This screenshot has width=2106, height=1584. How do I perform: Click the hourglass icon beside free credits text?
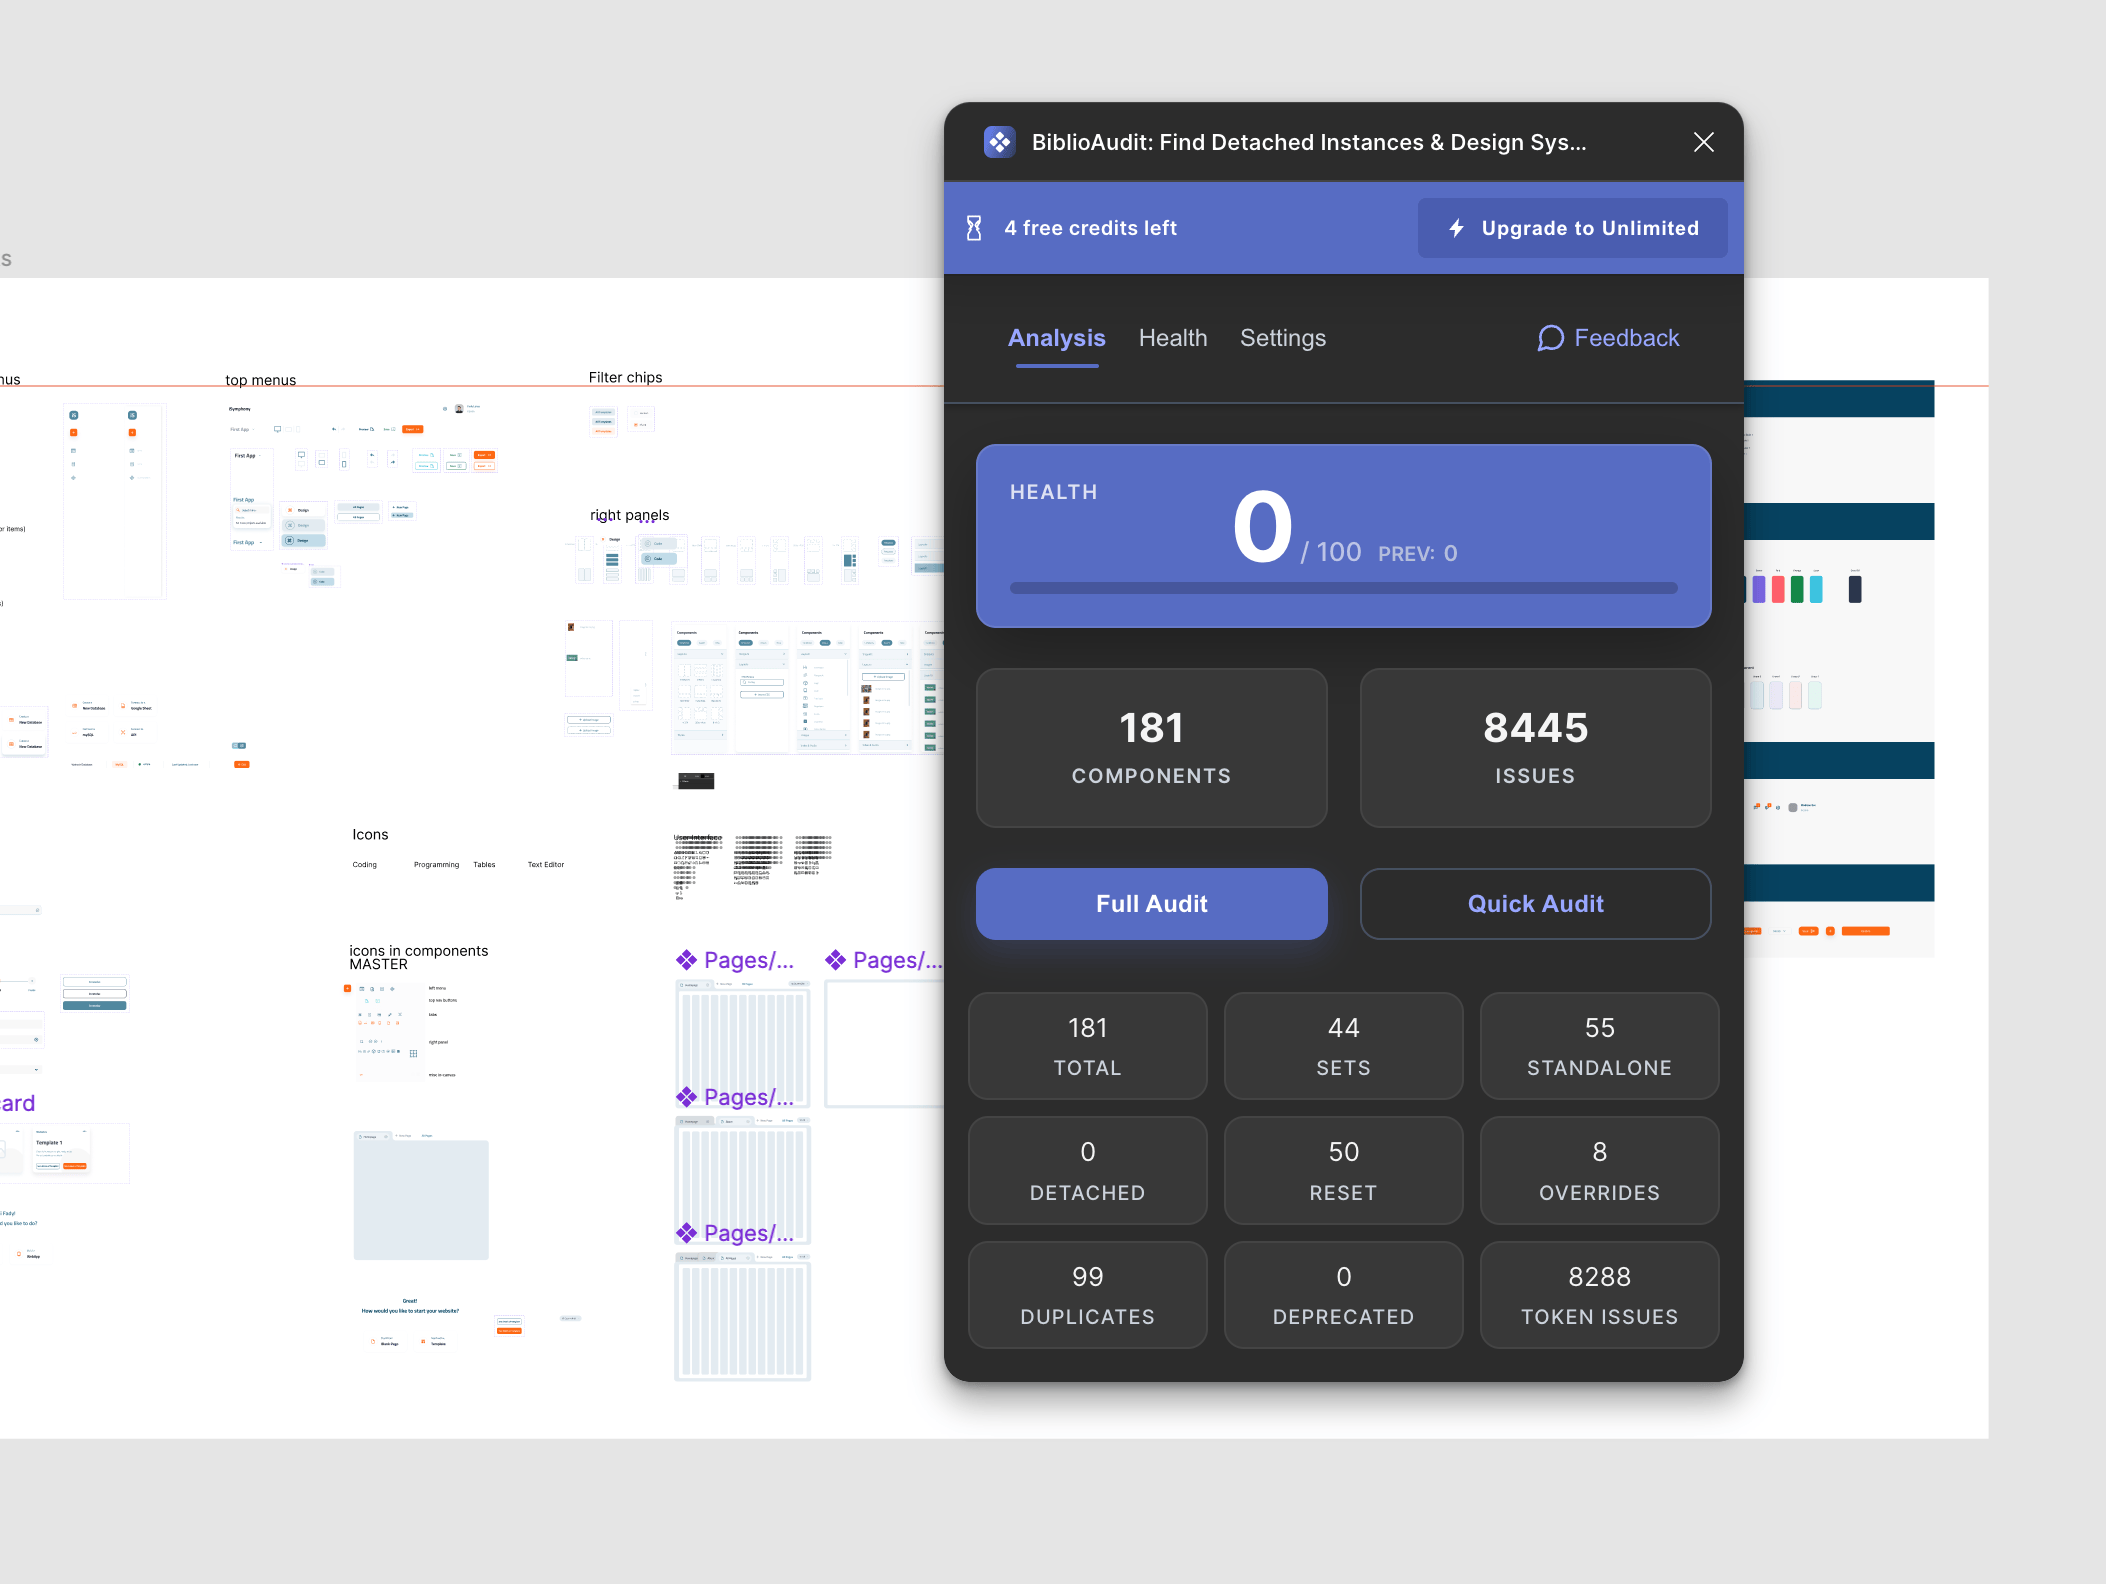coord(974,228)
